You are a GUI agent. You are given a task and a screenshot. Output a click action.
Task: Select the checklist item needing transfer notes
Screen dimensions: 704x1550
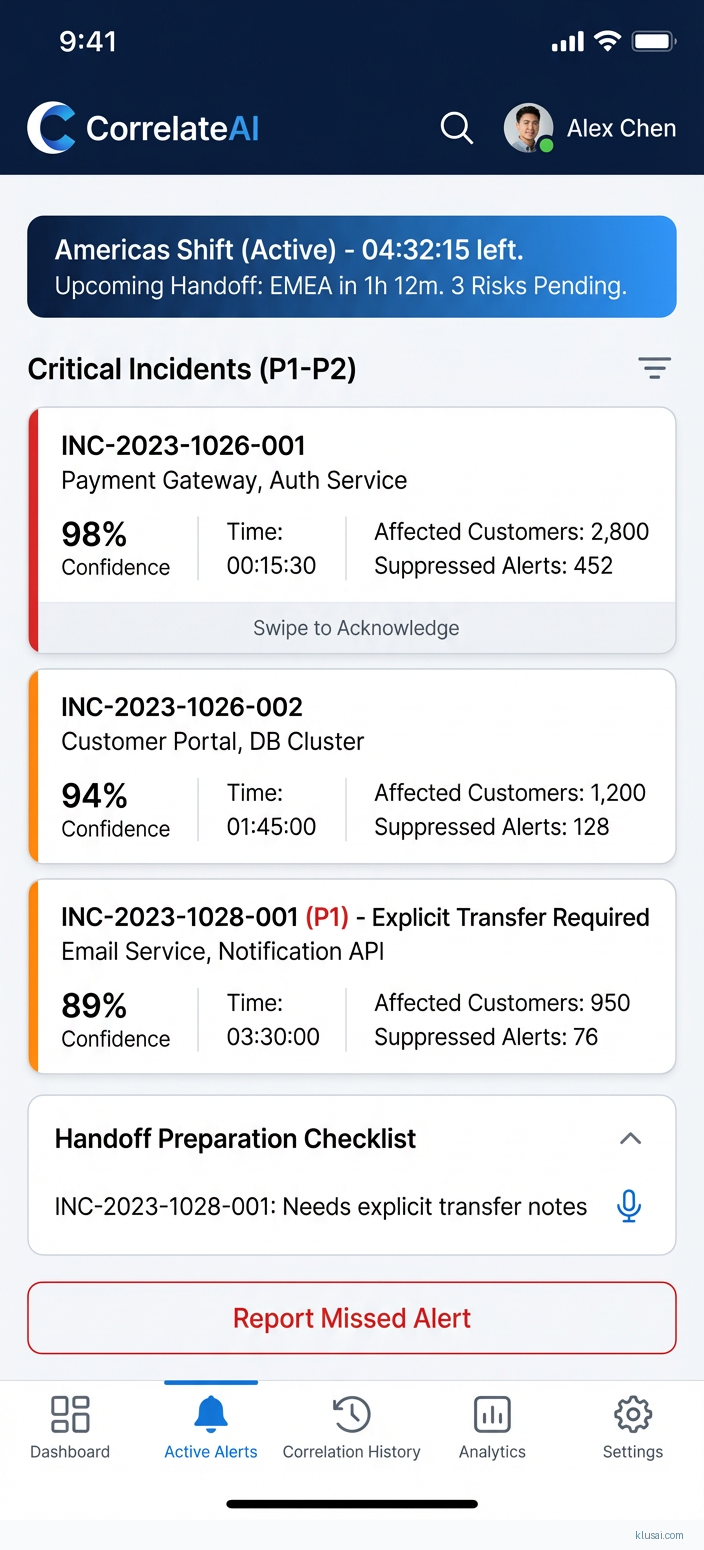[320, 1207]
